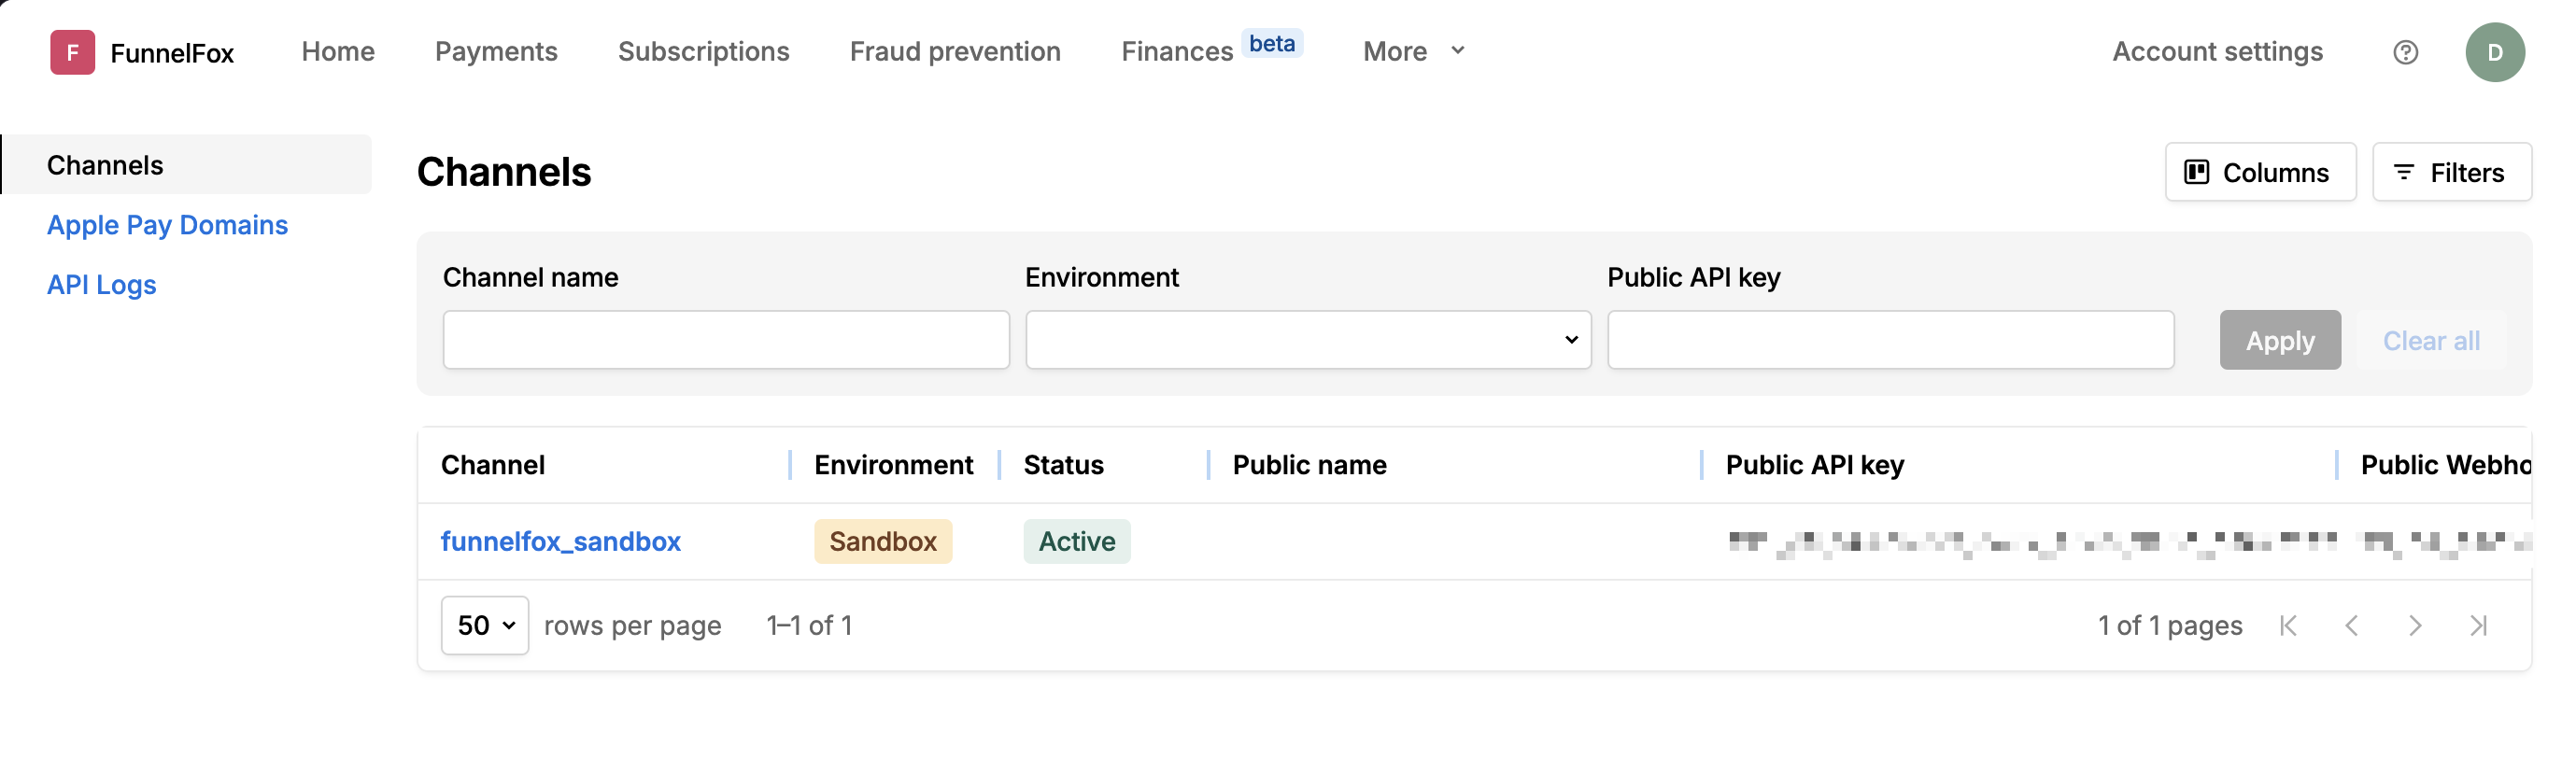Viewport: 2576px width, 773px height.
Task: Open the user avatar profile menu
Action: tap(2494, 52)
